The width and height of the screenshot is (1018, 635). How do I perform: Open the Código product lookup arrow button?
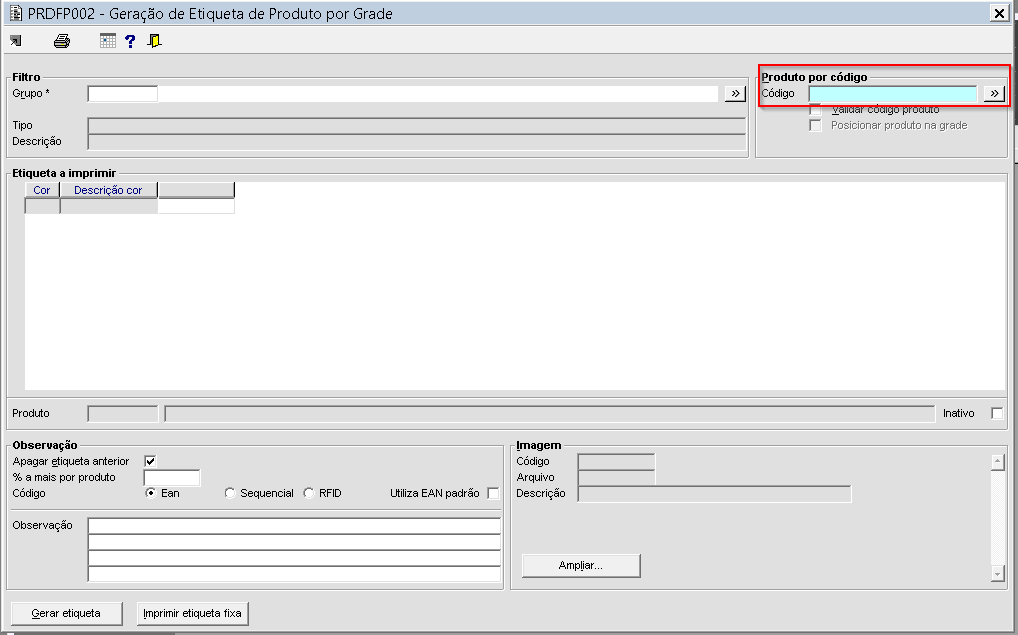pos(994,93)
